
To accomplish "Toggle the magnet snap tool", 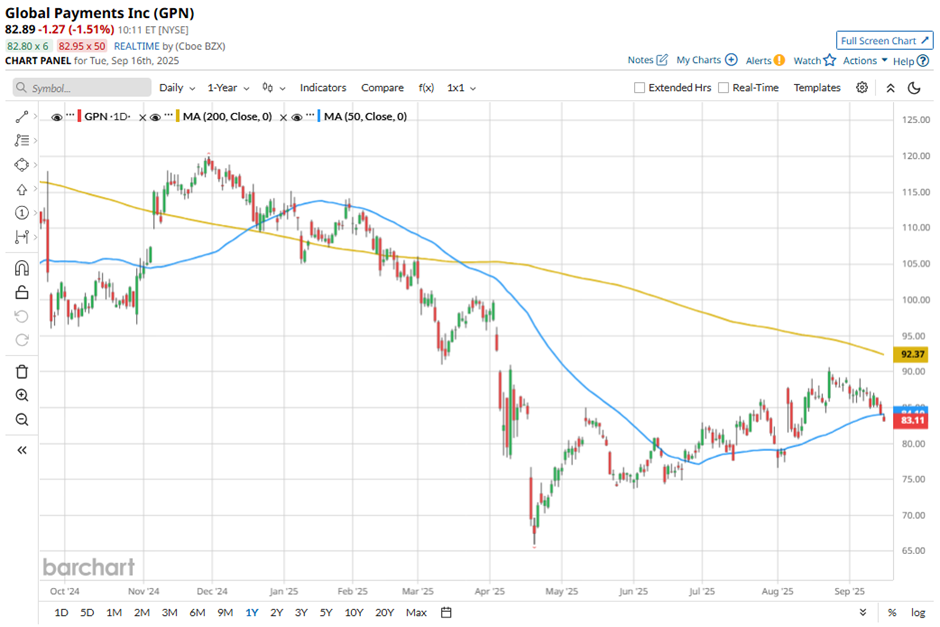I will point(22,268).
